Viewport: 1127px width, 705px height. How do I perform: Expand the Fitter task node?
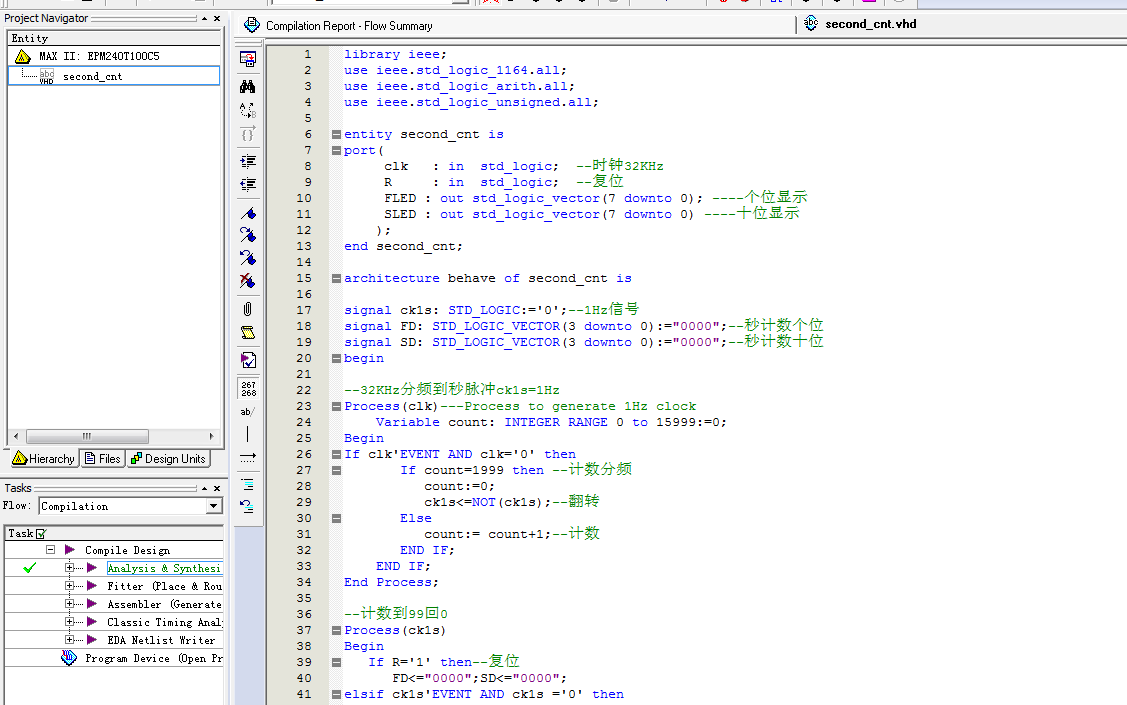tap(70, 586)
